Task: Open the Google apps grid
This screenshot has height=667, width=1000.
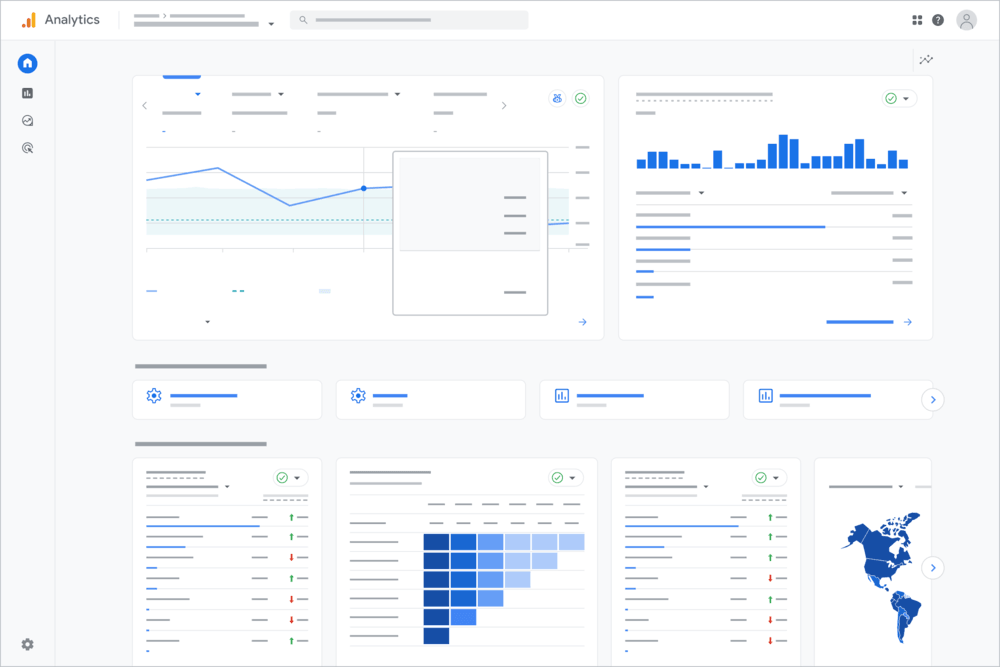Action: coord(916,19)
